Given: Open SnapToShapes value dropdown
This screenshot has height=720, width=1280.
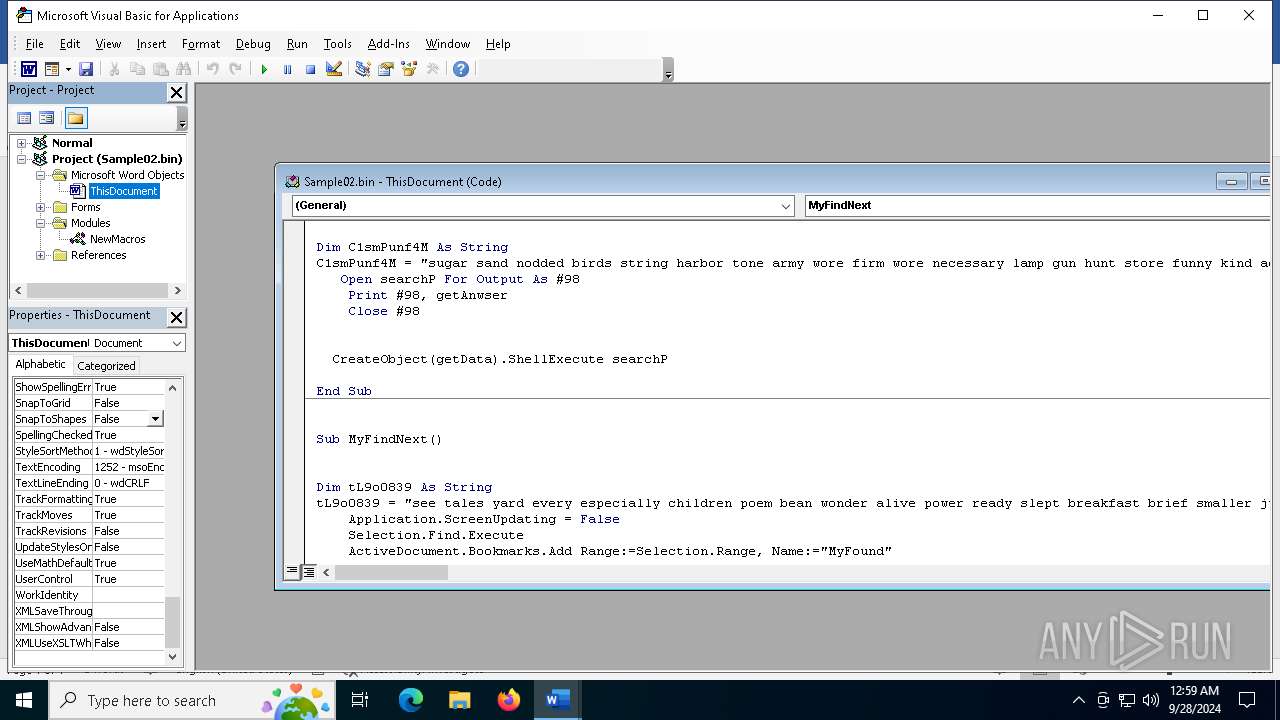Looking at the screenshot, I should point(155,419).
